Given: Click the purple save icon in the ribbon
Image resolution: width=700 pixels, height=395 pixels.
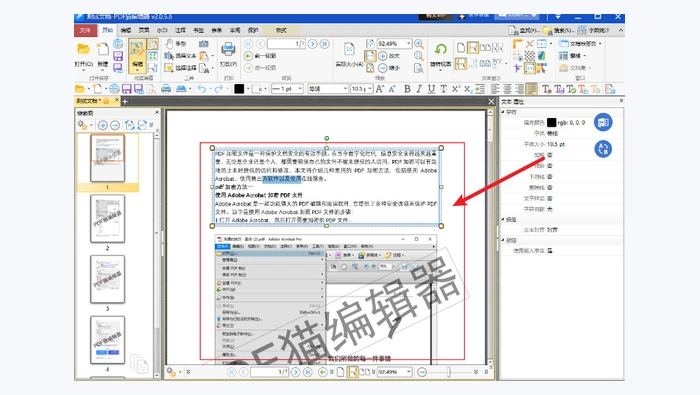Looking at the screenshot, I should (118, 56).
